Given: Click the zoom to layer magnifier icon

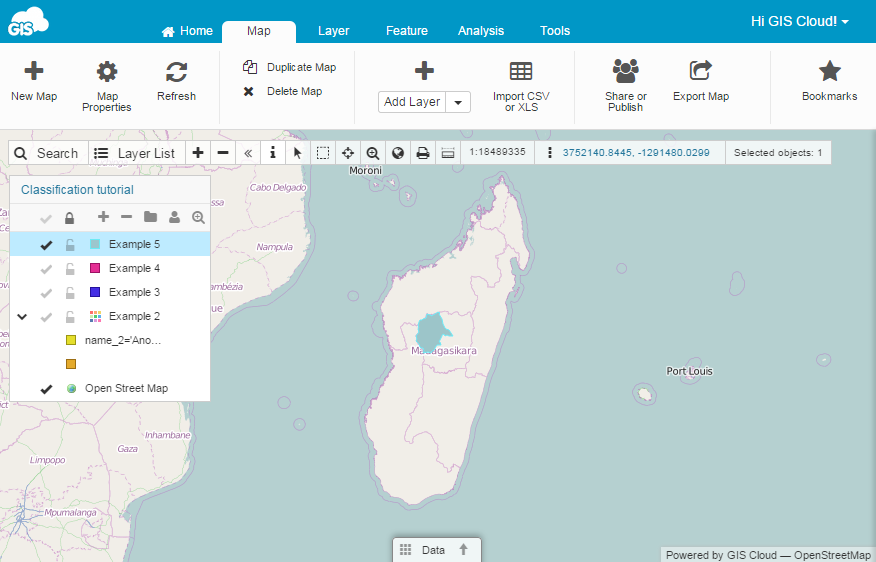Looking at the screenshot, I should (198, 217).
